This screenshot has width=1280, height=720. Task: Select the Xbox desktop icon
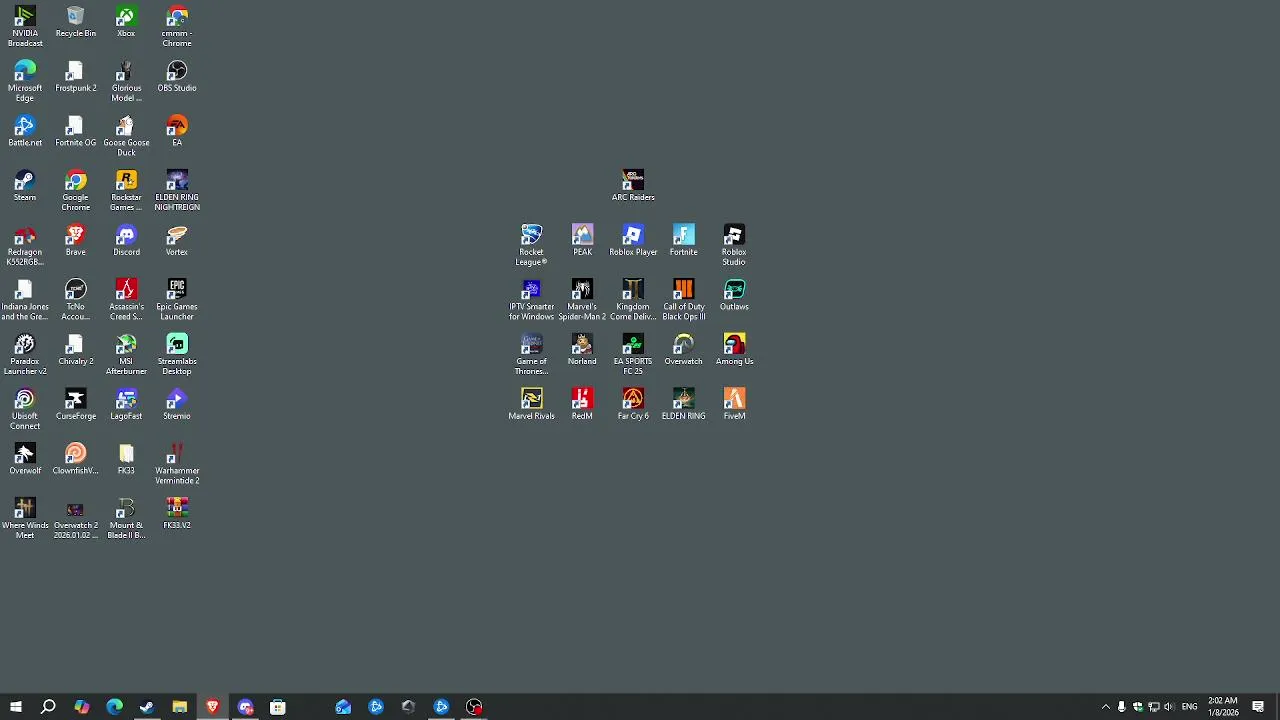[x=126, y=22]
